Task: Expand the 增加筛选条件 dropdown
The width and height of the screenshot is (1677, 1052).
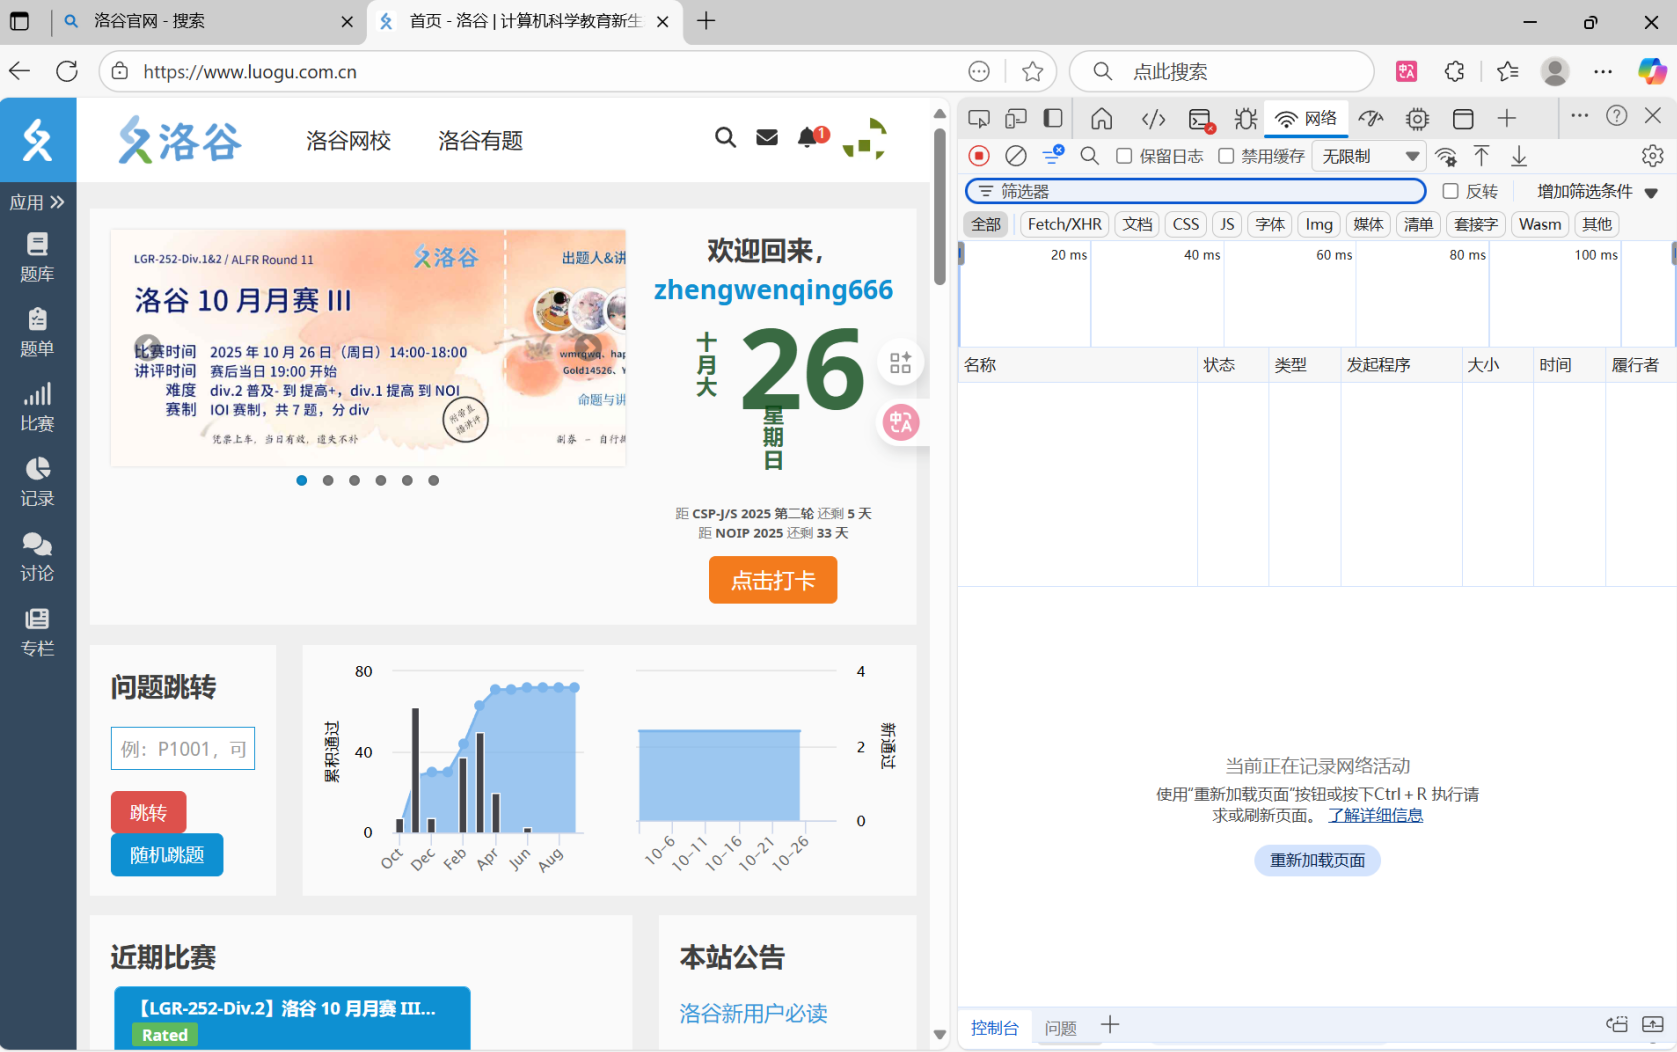Action: (x=1597, y=191)
